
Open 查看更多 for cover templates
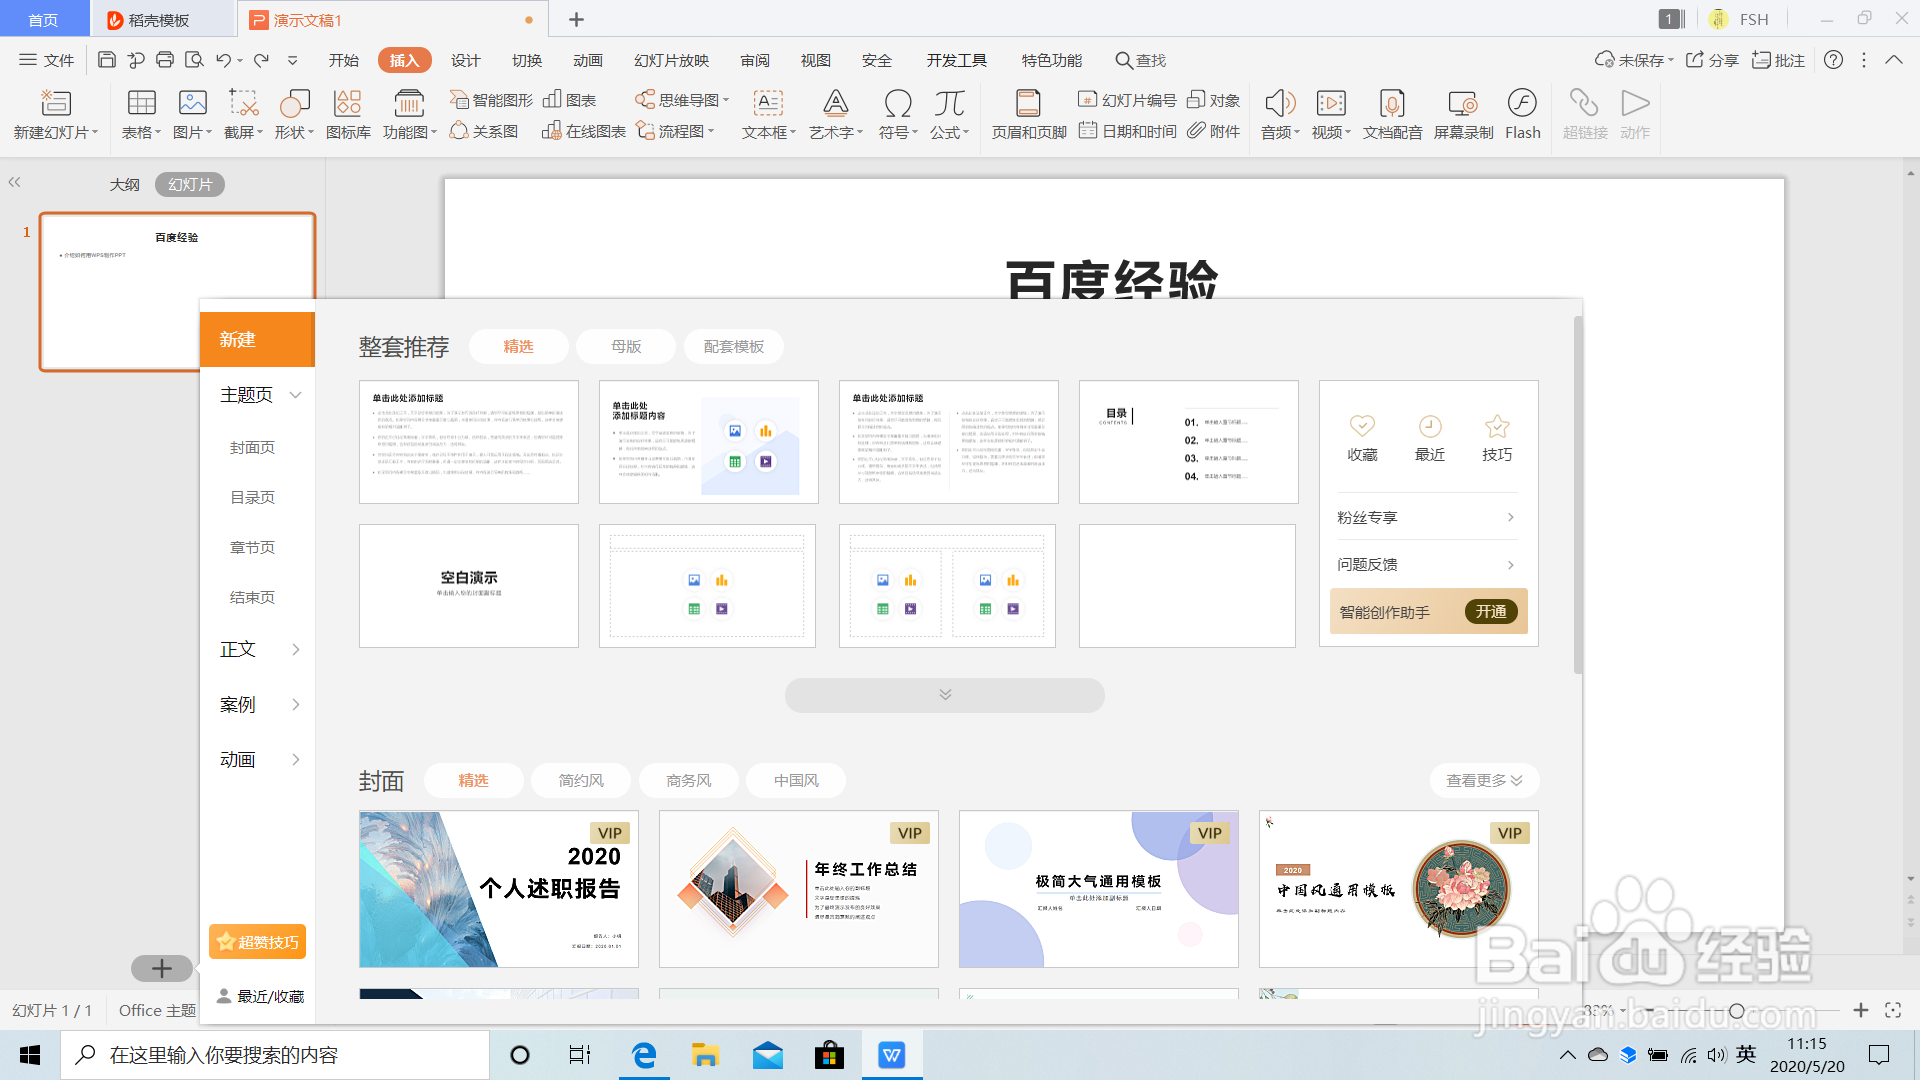pyautogui.click(x=1484, y=780)
